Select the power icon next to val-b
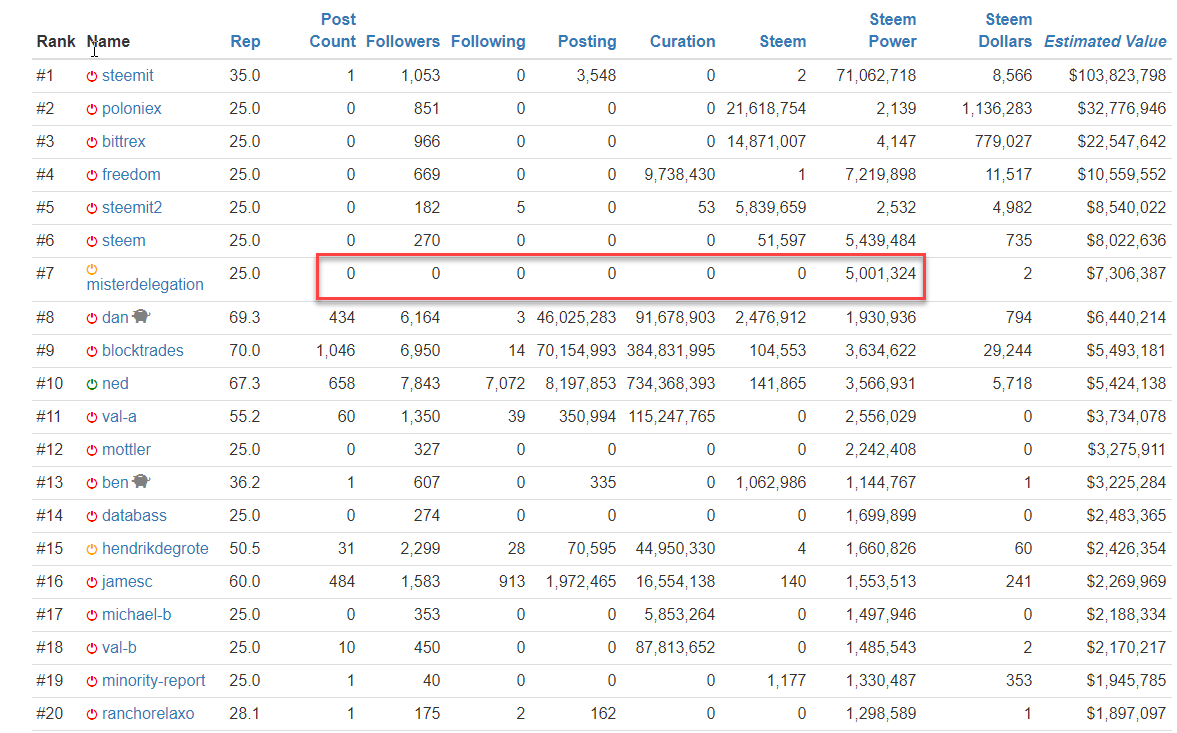The image size is (1177, 733). point(92,648)
